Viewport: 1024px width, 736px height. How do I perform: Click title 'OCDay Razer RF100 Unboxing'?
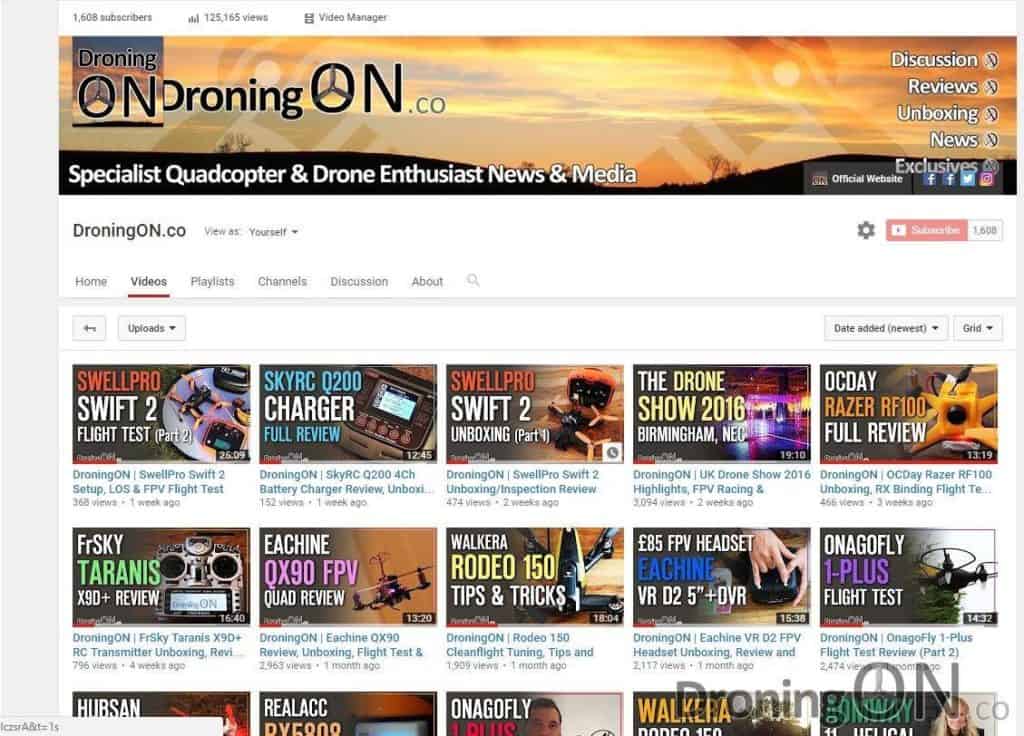tap(906, 482)
